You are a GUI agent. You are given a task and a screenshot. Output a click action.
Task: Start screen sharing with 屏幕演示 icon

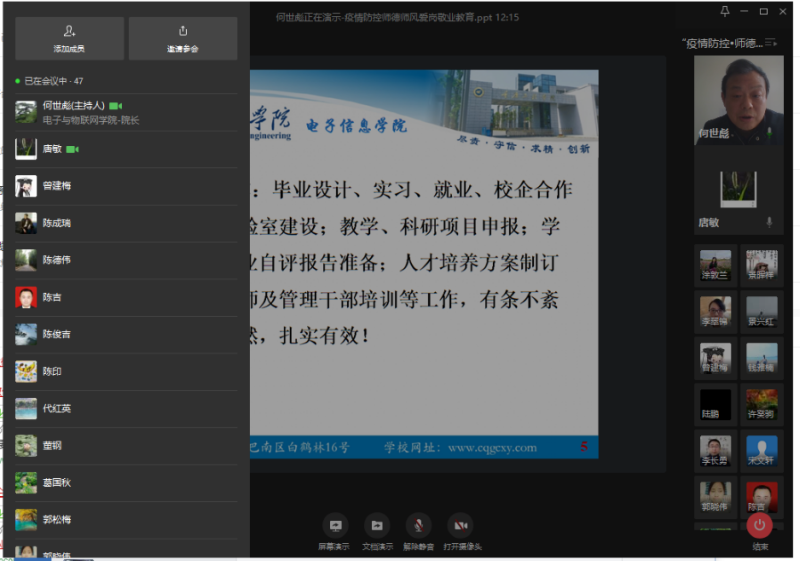(x=335, y=525)
